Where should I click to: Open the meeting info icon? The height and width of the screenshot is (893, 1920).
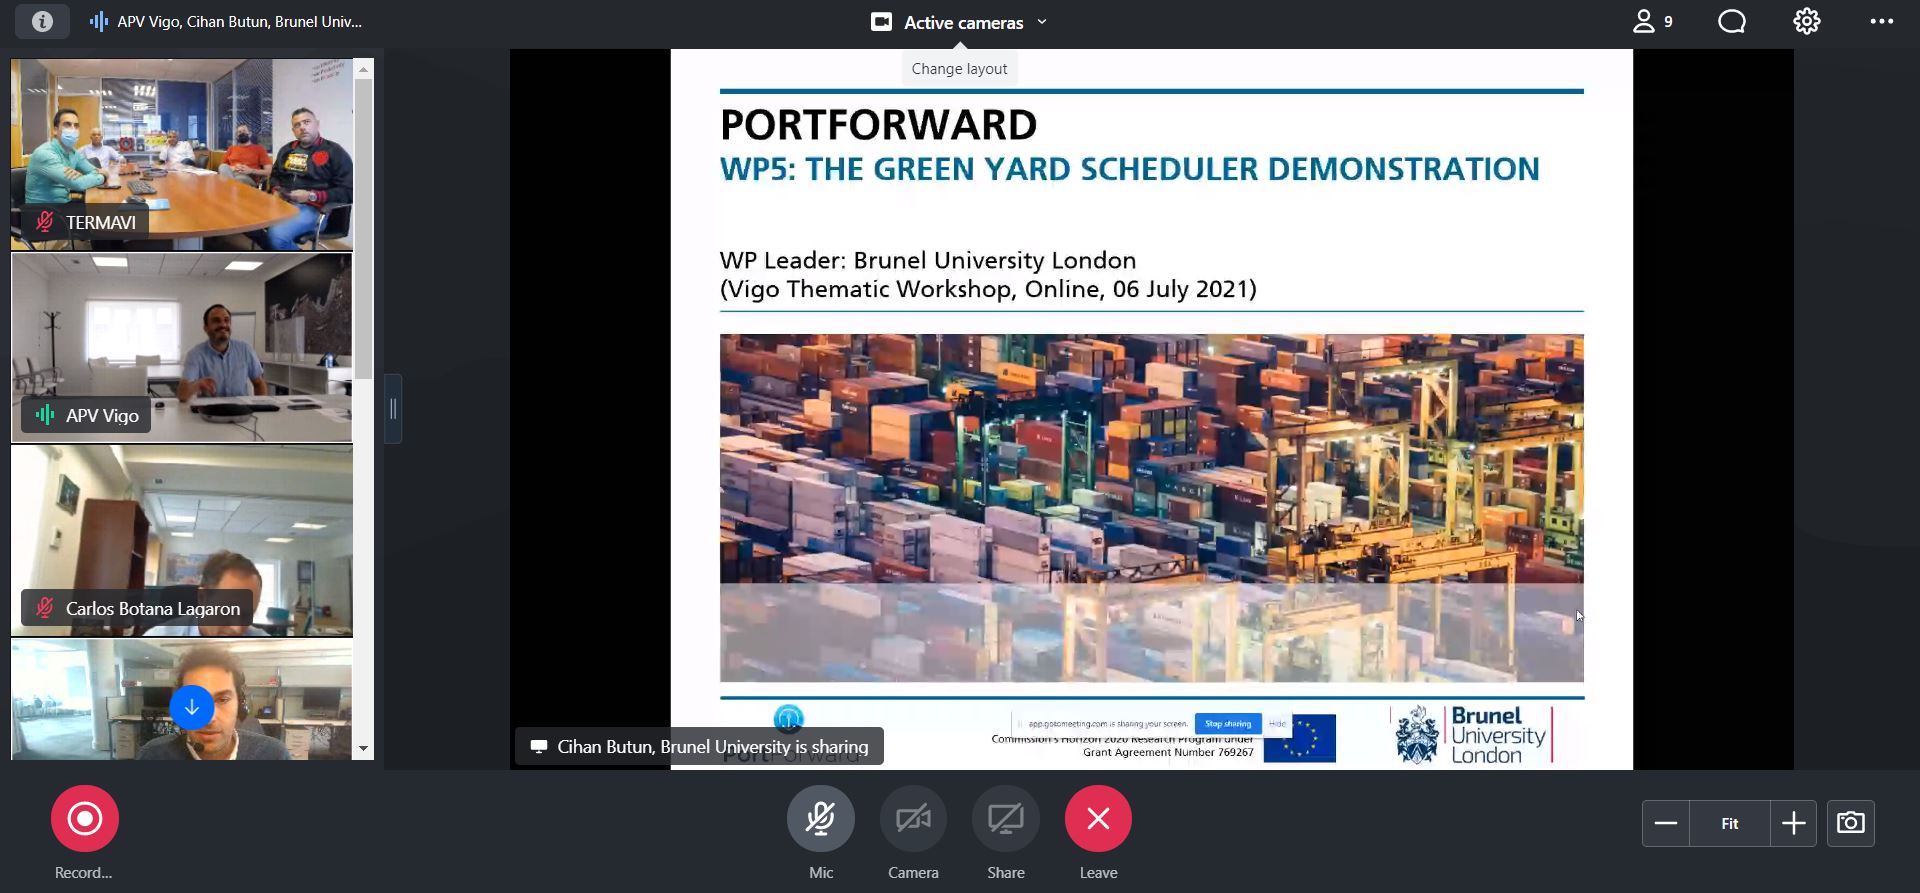pos(42,21)
